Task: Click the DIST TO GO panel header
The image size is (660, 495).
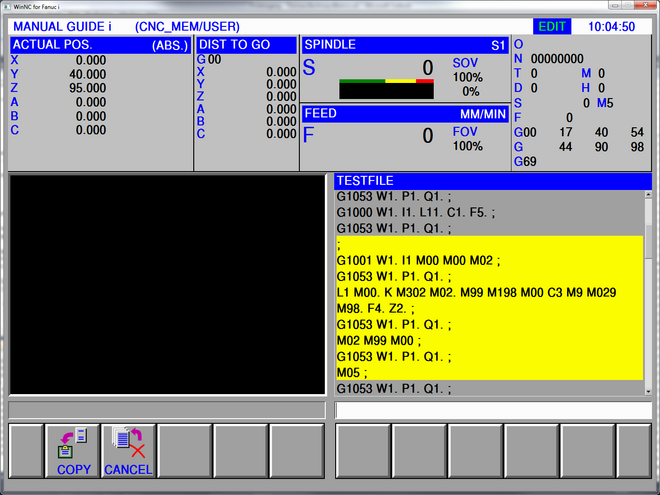Action: (246, 46)
